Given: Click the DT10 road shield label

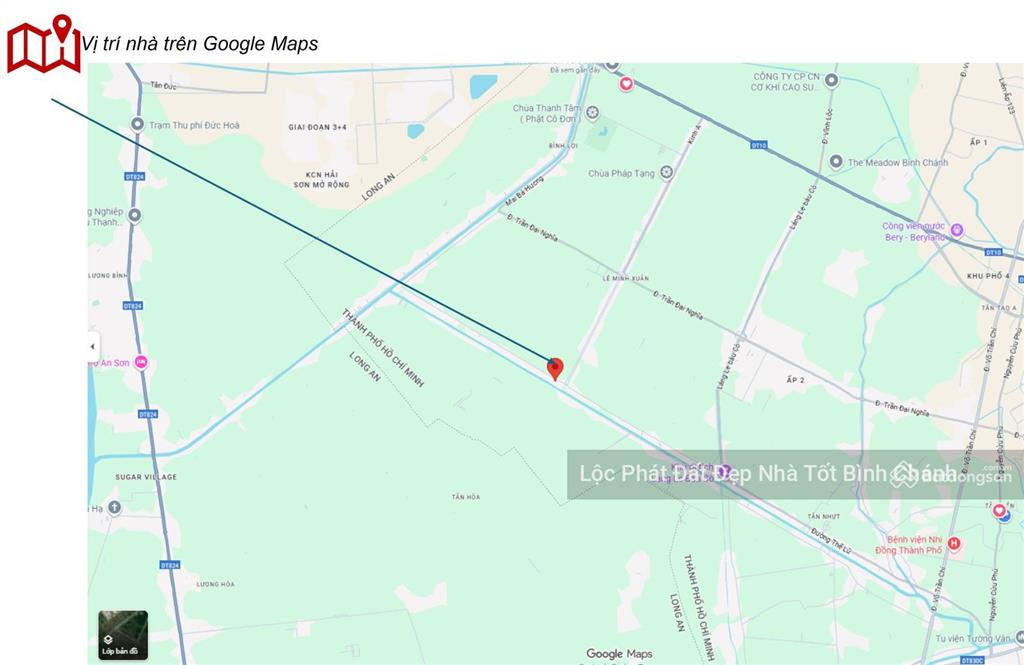Looking at the screenshot, I should [x=758, y=145].
